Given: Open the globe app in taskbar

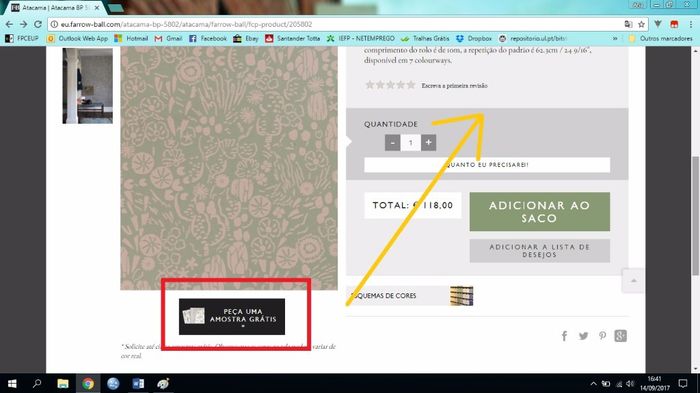Looking at the screenshot, I should pyautogui.click(x=113, y=384).
